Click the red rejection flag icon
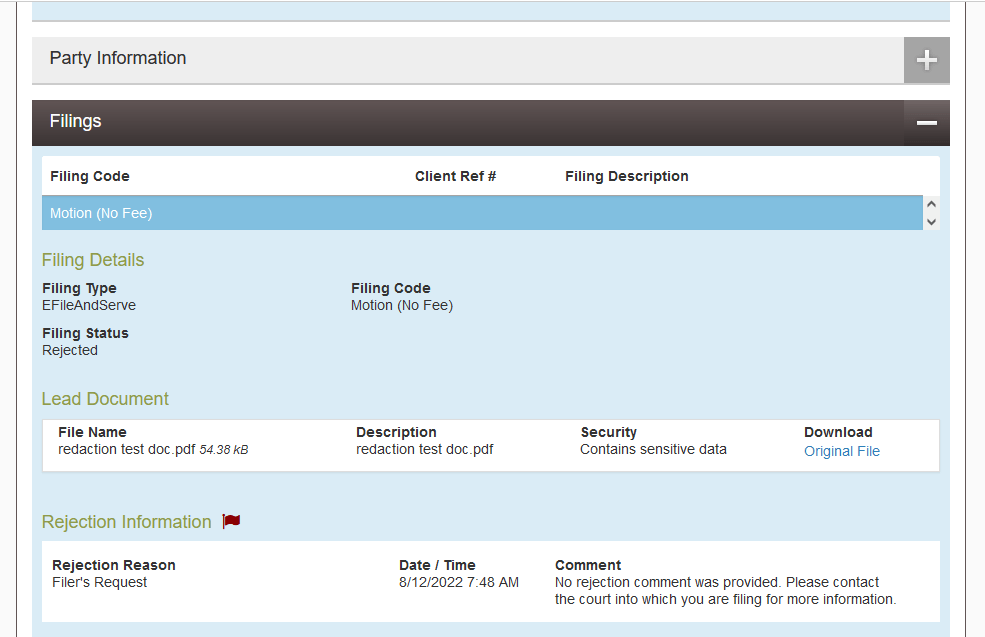 231,521
